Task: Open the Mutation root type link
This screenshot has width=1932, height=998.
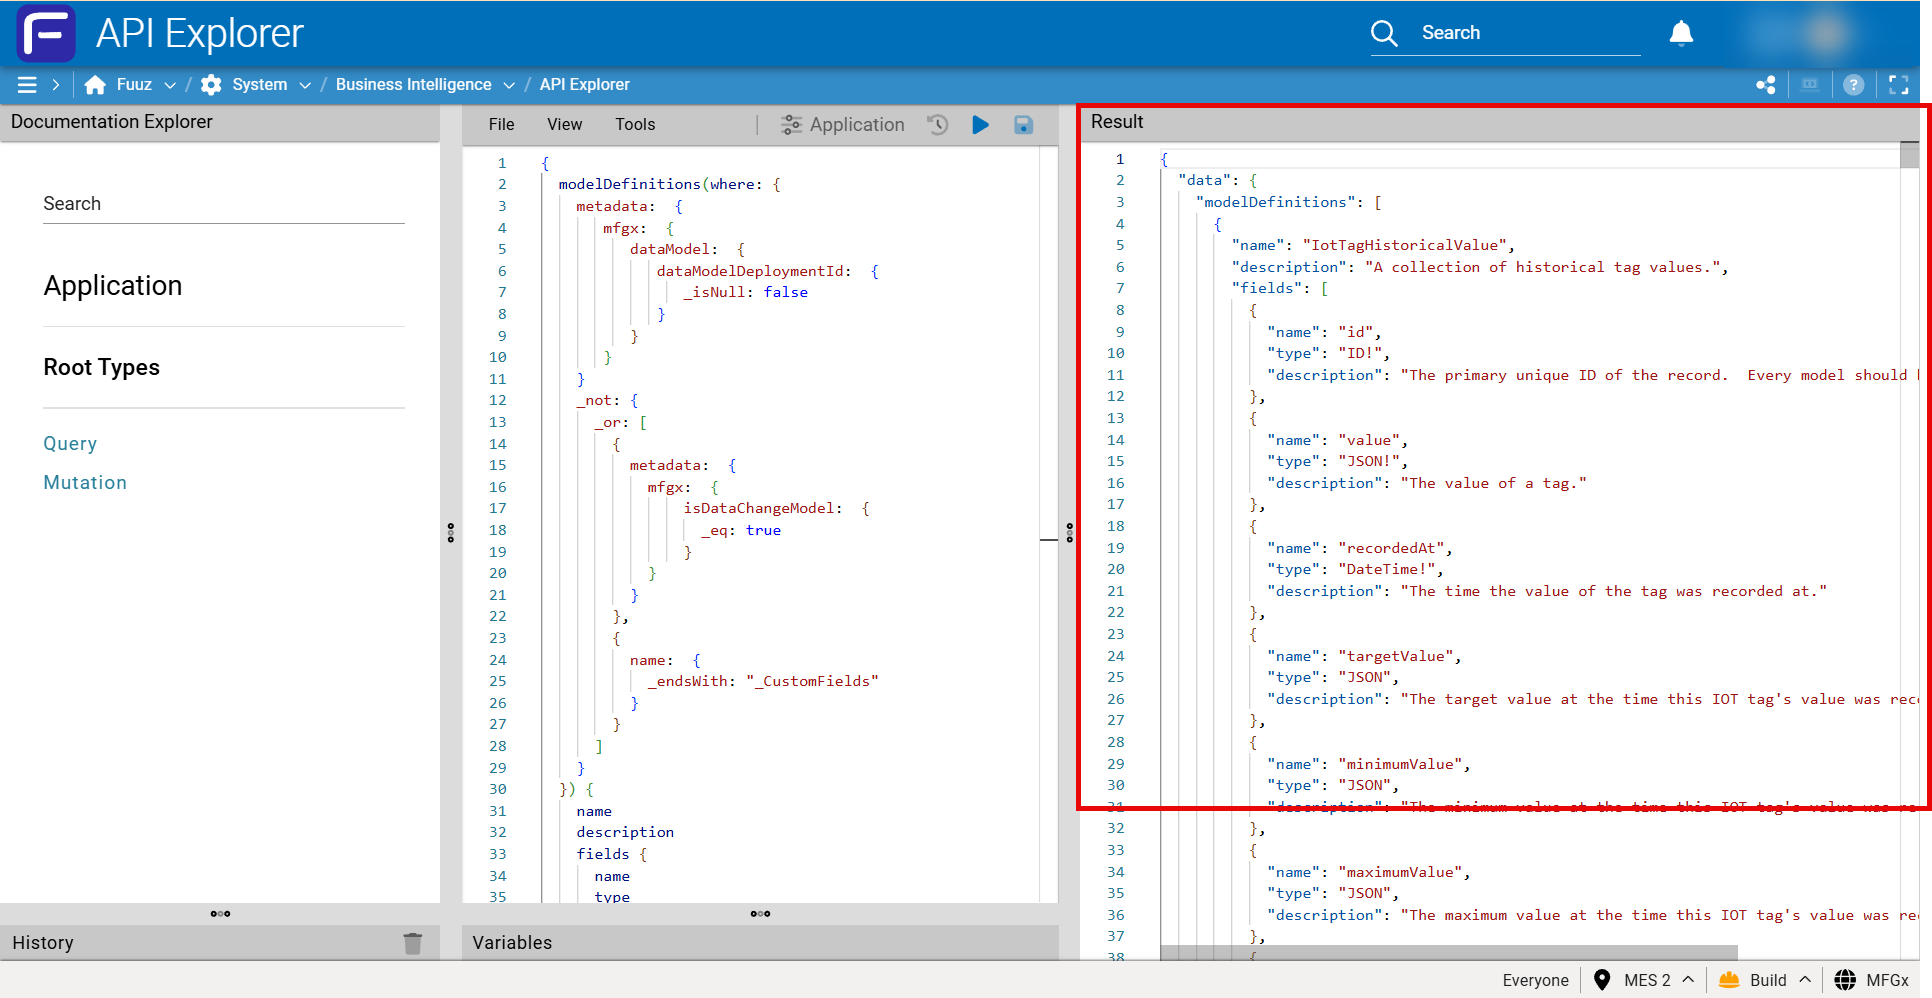Action: tap(85, 483)
